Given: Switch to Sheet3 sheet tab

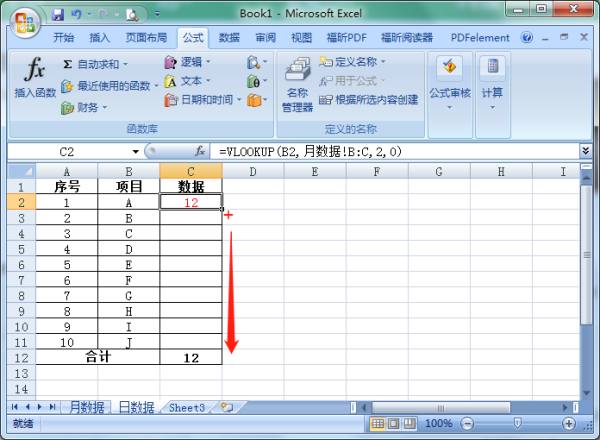Looking at the screenshot, I should [x=187, y=407].
